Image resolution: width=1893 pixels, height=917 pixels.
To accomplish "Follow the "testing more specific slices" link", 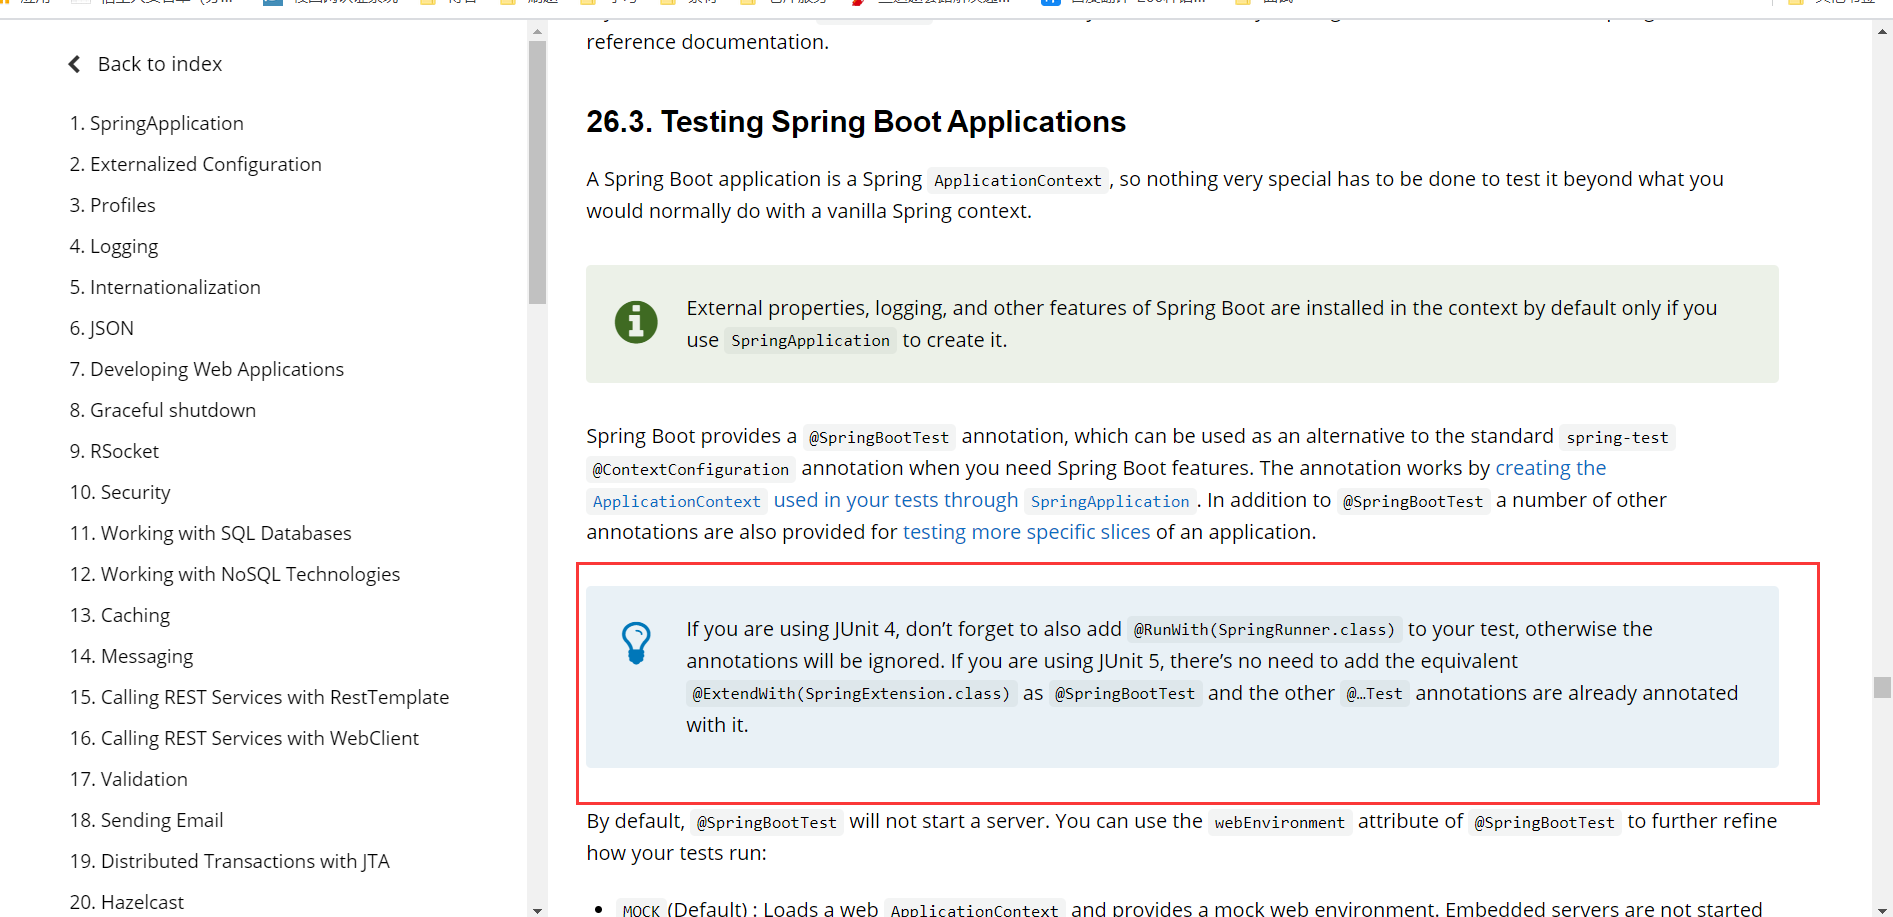I will 1026,531.
